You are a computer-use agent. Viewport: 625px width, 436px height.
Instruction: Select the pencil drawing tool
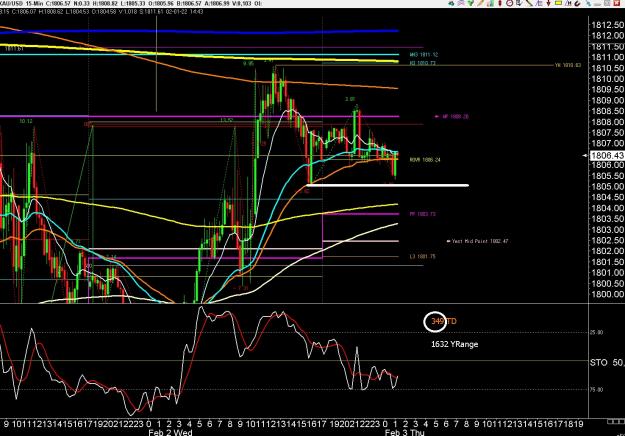click(x=481, y=3)
